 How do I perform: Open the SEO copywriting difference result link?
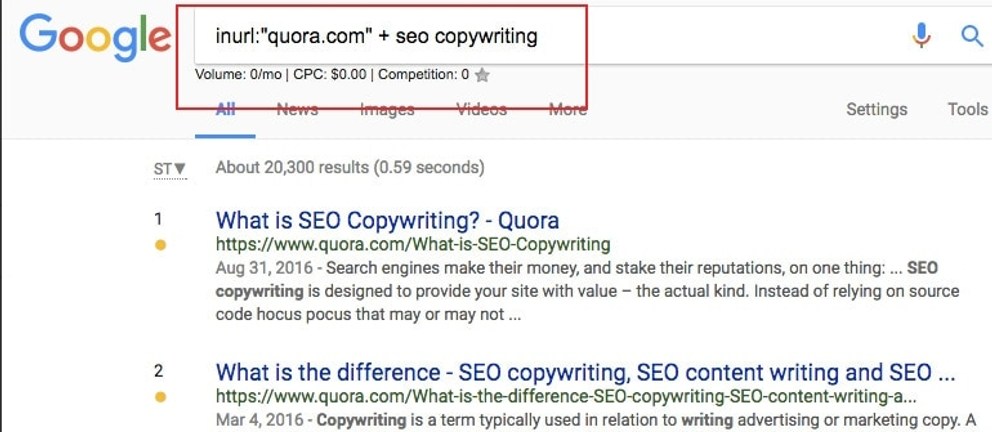click(585, 373)
